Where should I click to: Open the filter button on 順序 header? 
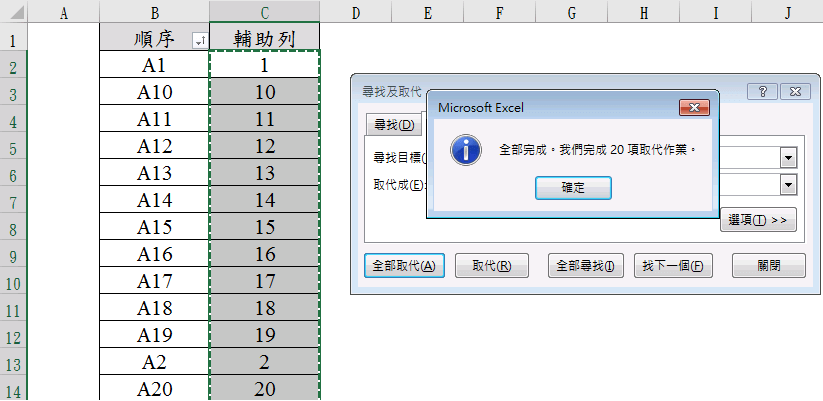click(x=199, y=39)
